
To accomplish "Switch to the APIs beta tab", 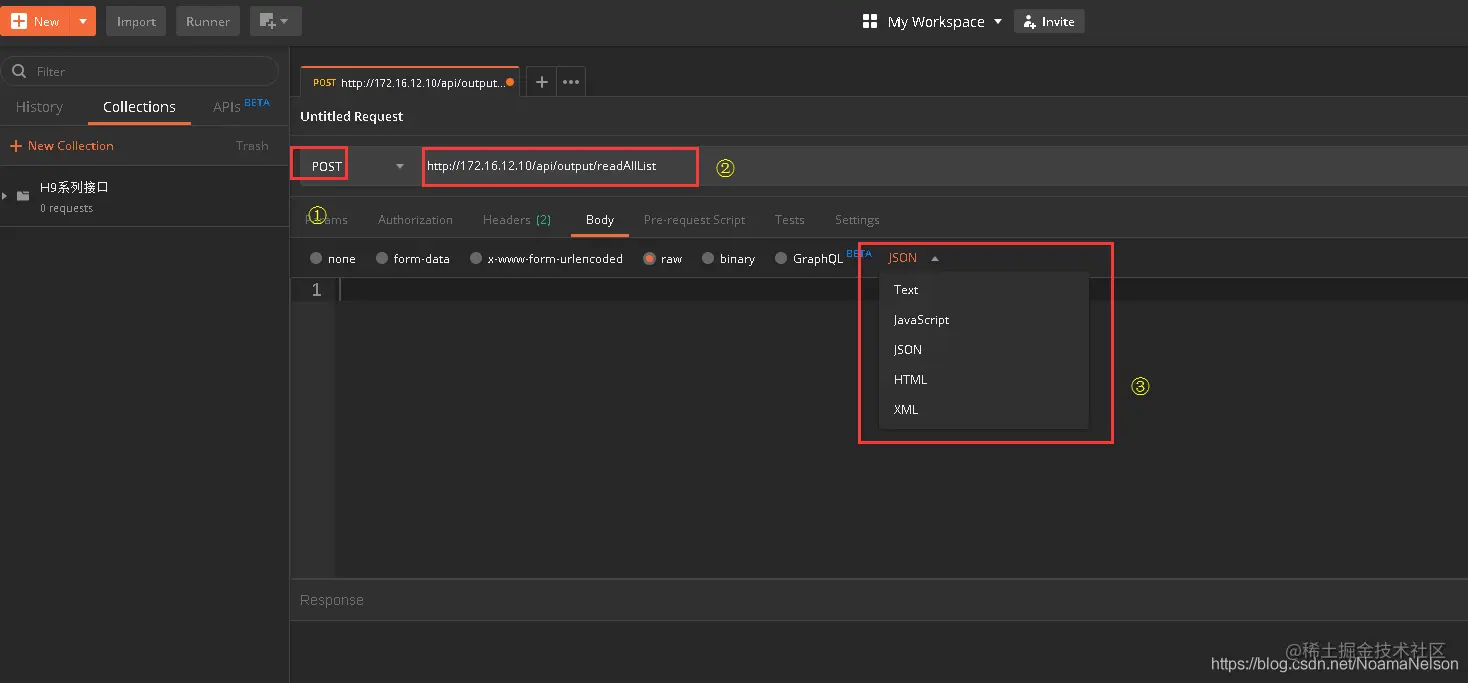I will 241,106.
